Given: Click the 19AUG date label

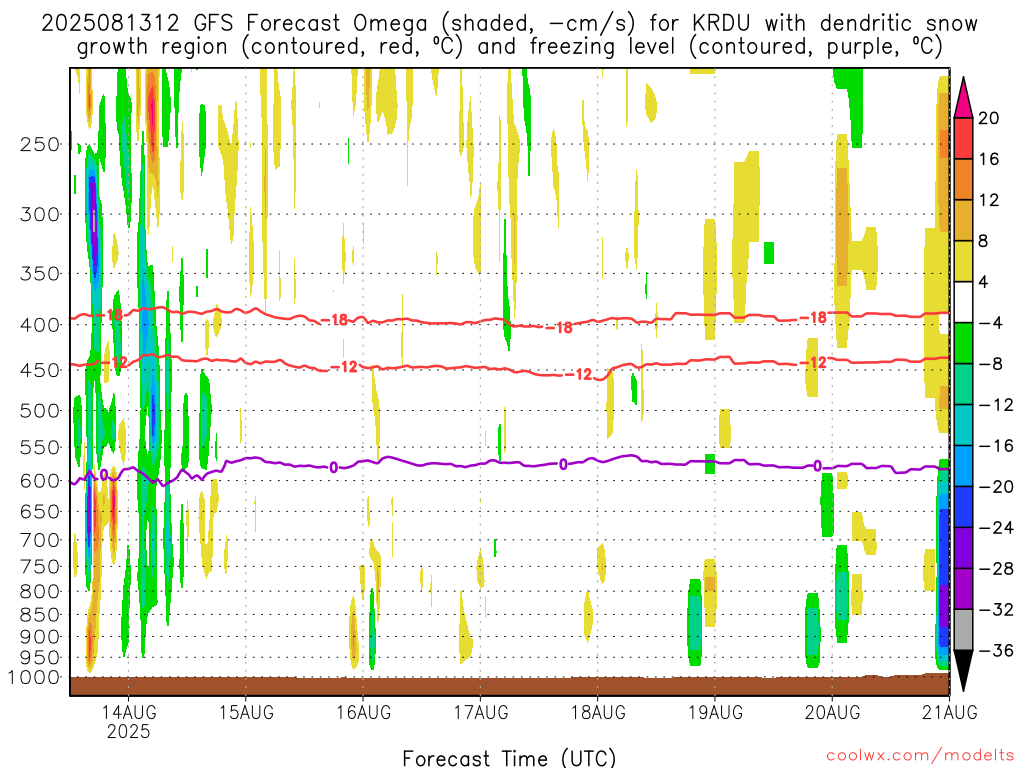Looking at the screenshot, I should click(716, 712).
